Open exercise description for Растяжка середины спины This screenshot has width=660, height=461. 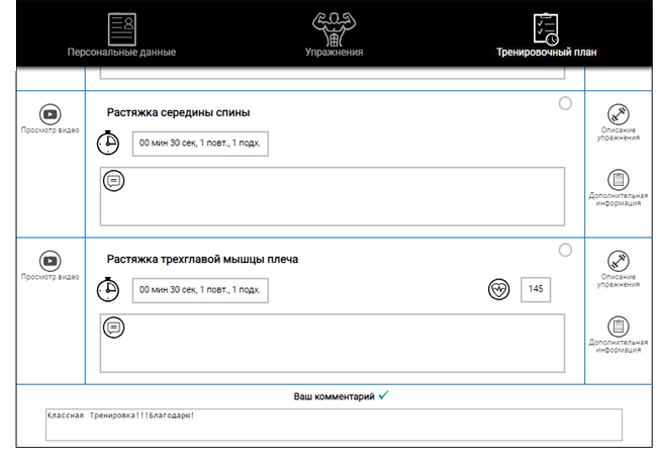click(618, 122)
